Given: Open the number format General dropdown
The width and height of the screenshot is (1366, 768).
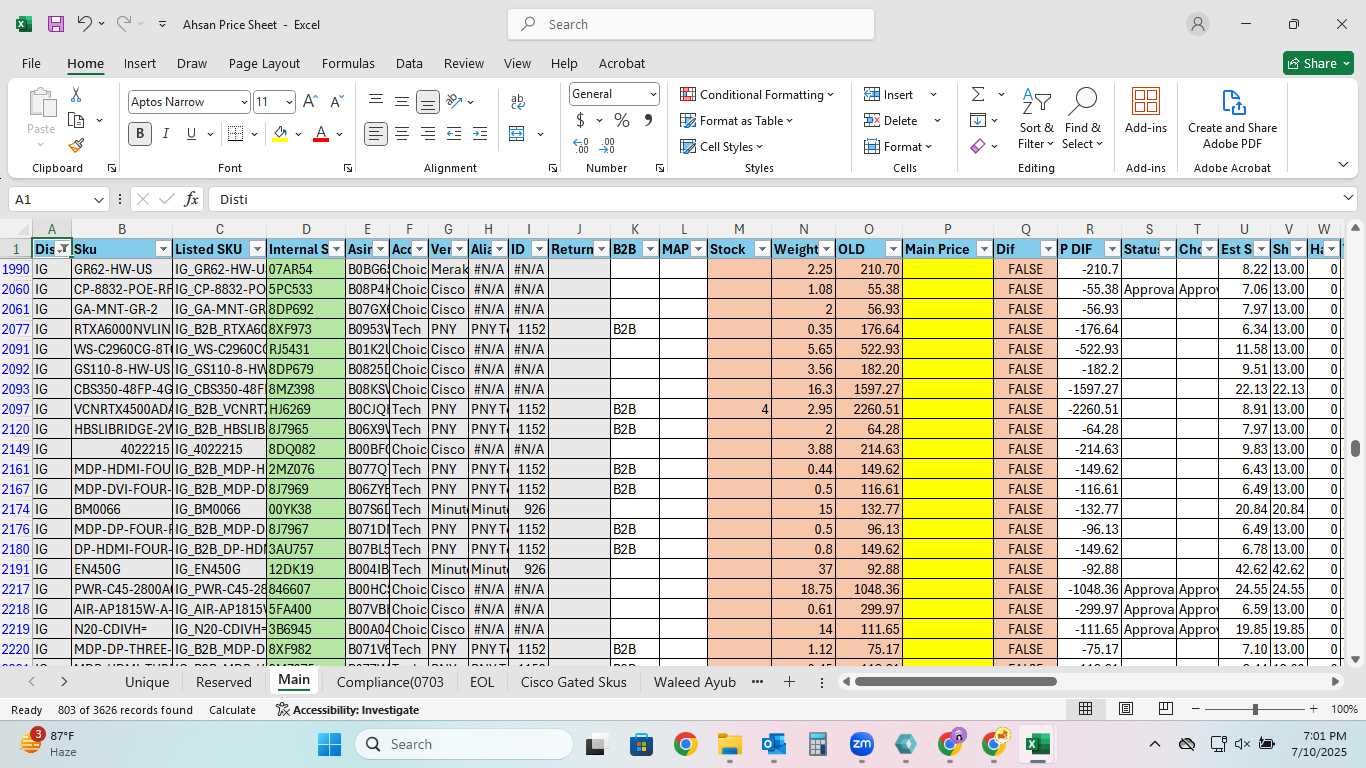Looking at the screenshot, I should tap(653, 94).
